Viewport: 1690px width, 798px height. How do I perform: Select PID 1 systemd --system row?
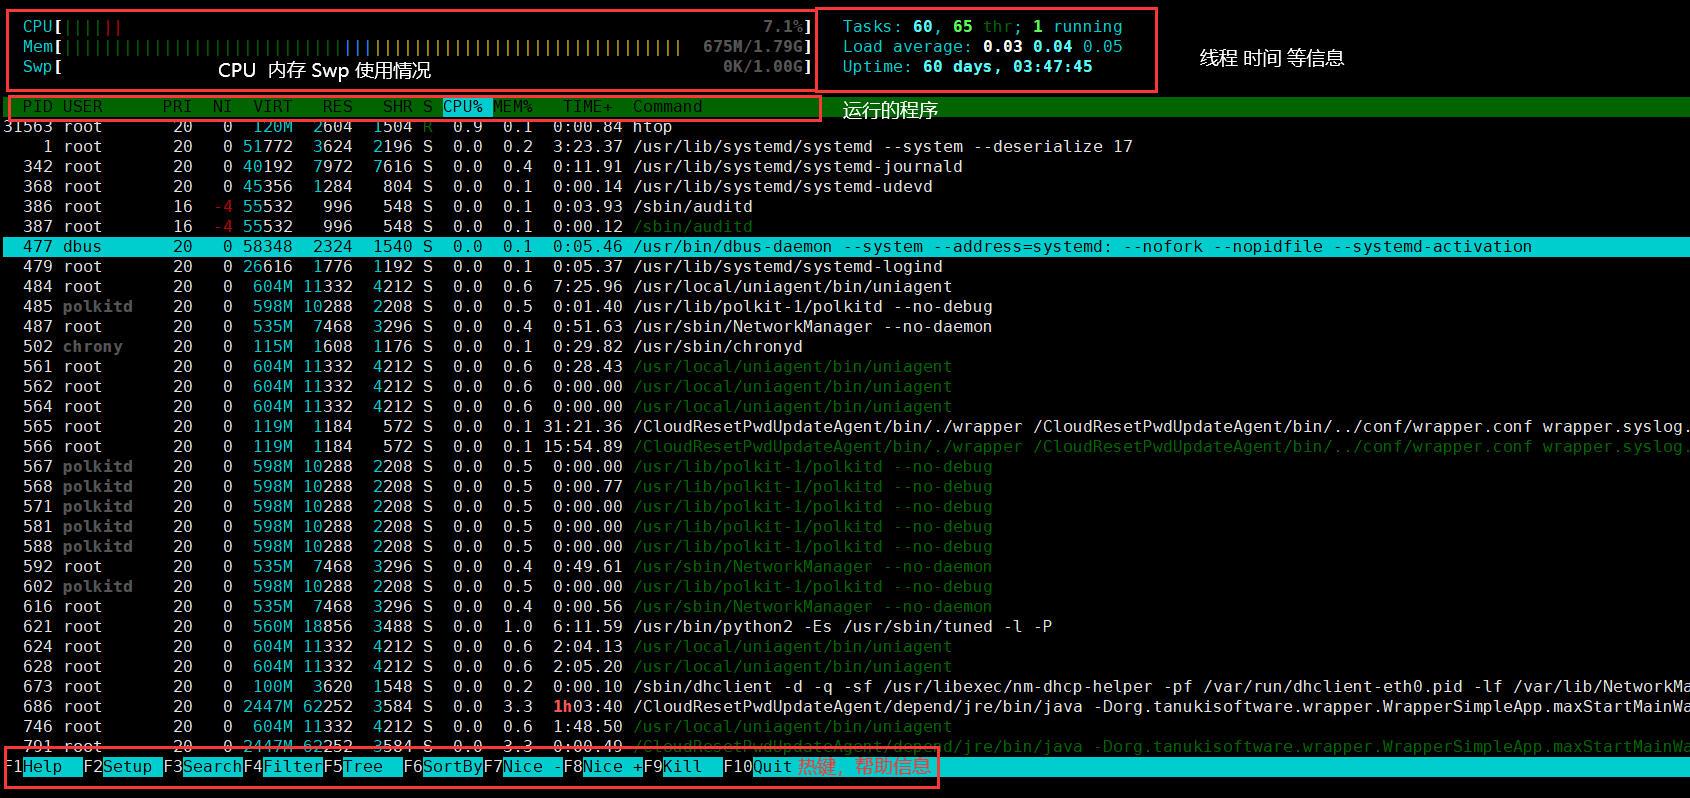tap(845, 147)
